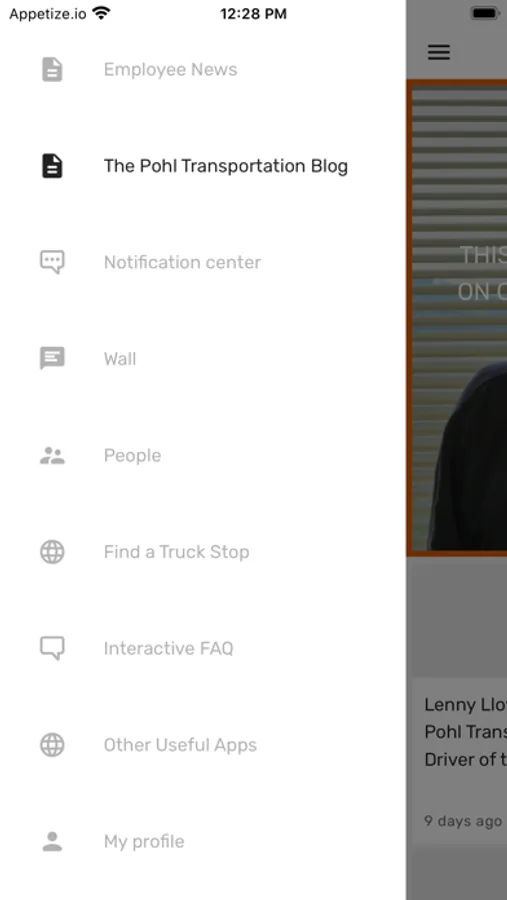Open the Lenny Lloyd article card
Viewport: 507px width, 900px height.
coord(460,761)
